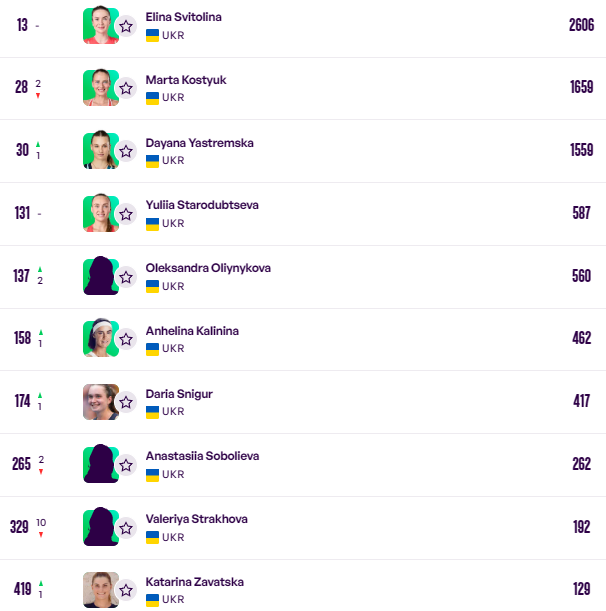
Task: Click Oleksandra Oliynykova's silhouette avatar
Action: tap(100, 276)
